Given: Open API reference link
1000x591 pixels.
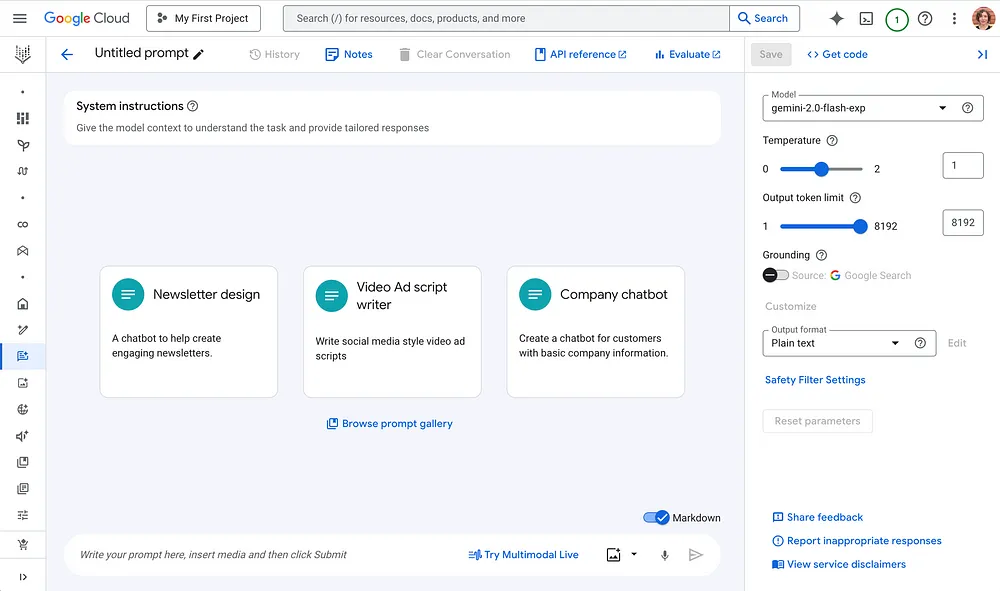Looking at the screenshot, I should (x=580, y=54).
